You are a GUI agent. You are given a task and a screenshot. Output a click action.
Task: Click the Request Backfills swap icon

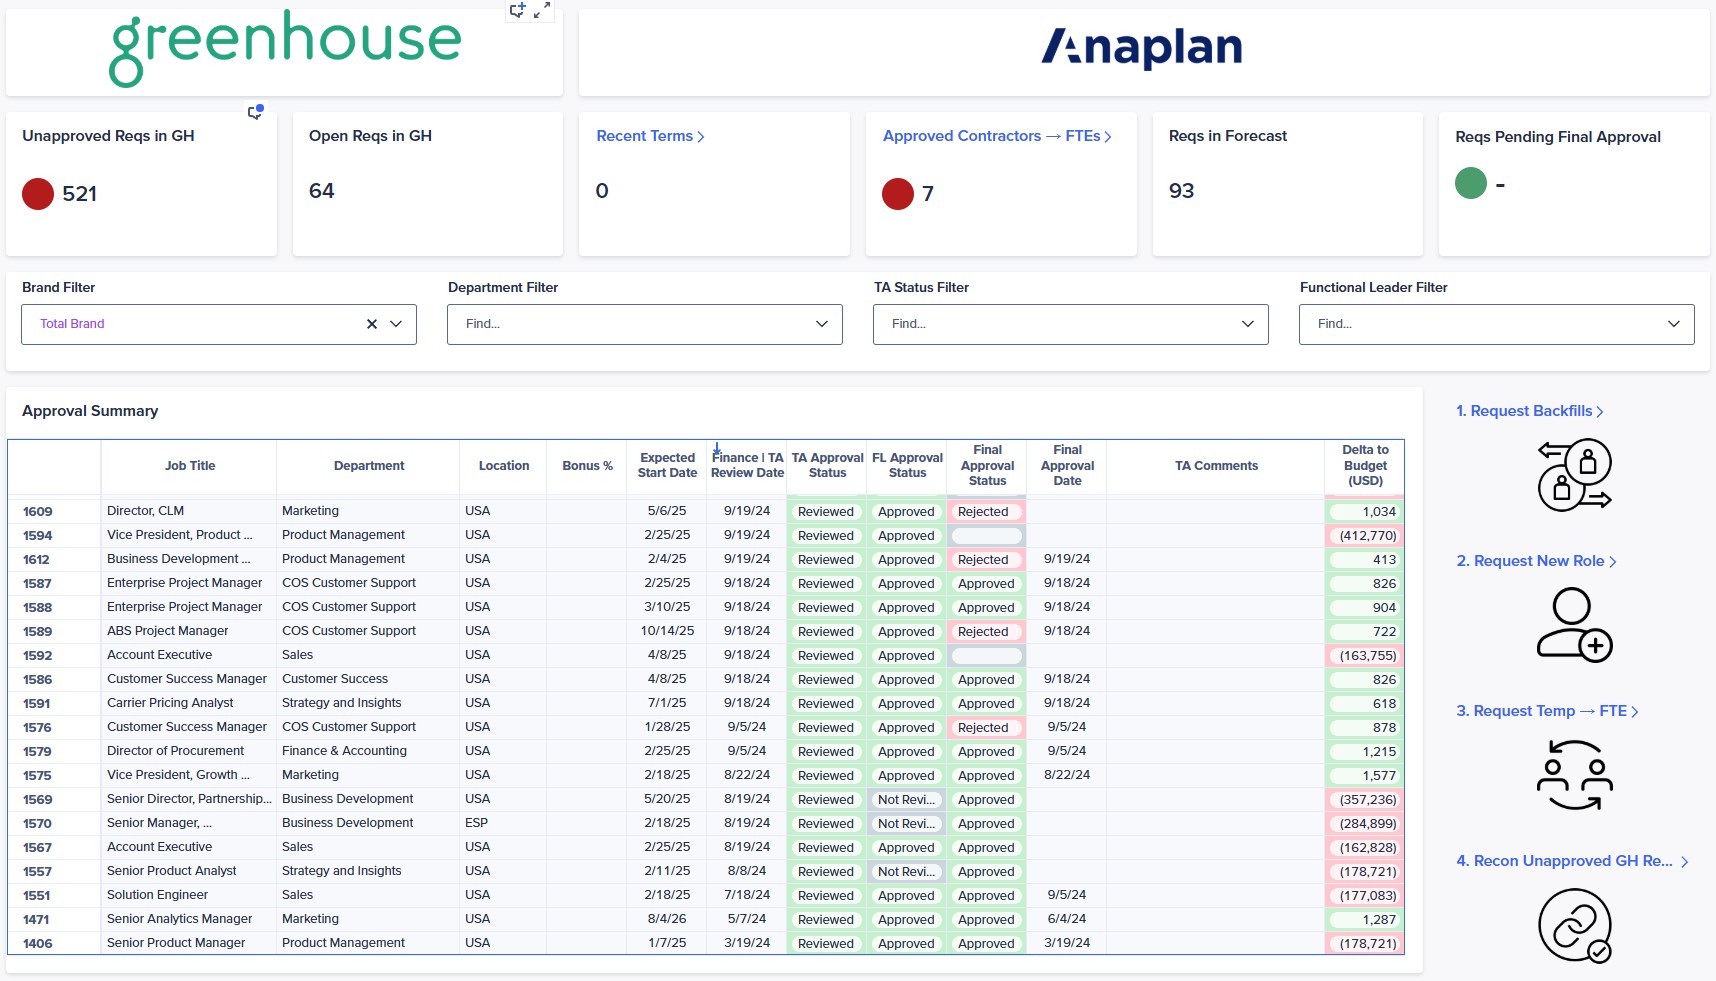1574,475
